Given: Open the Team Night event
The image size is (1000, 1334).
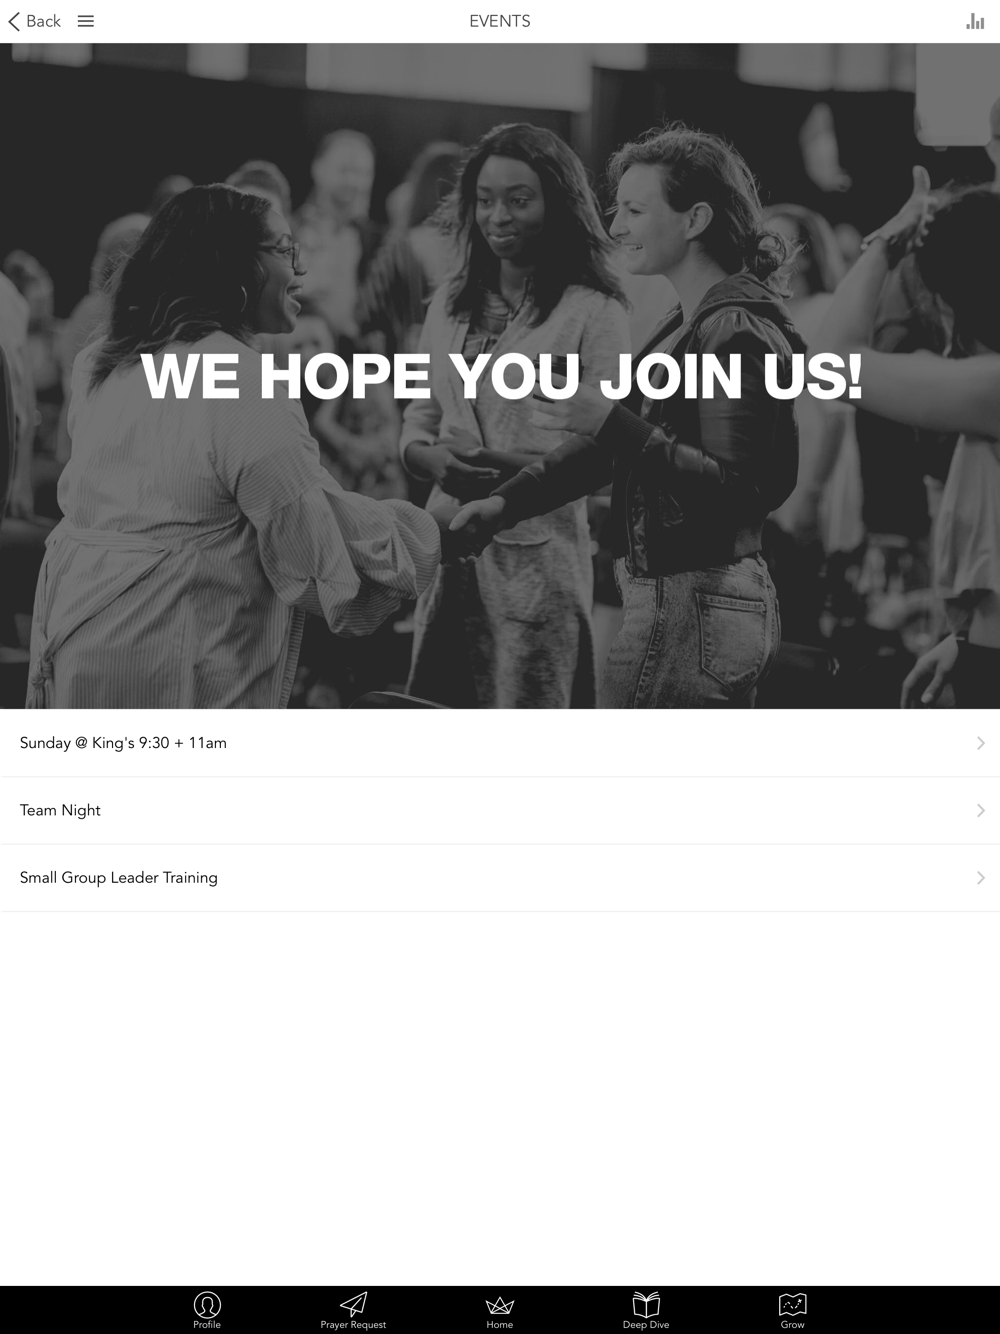Looking at the screenshot, I should coord(500,810).
